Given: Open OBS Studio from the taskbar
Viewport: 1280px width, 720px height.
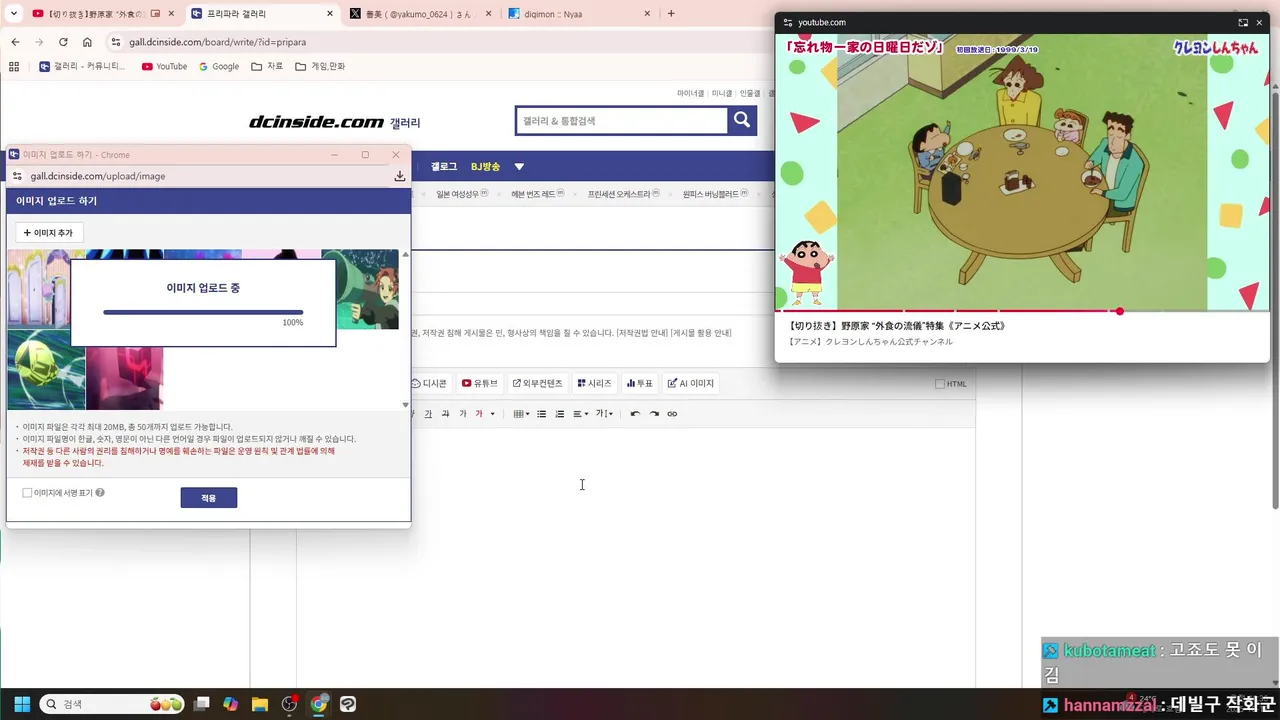Looking at the screenshot, I should 289,704.
